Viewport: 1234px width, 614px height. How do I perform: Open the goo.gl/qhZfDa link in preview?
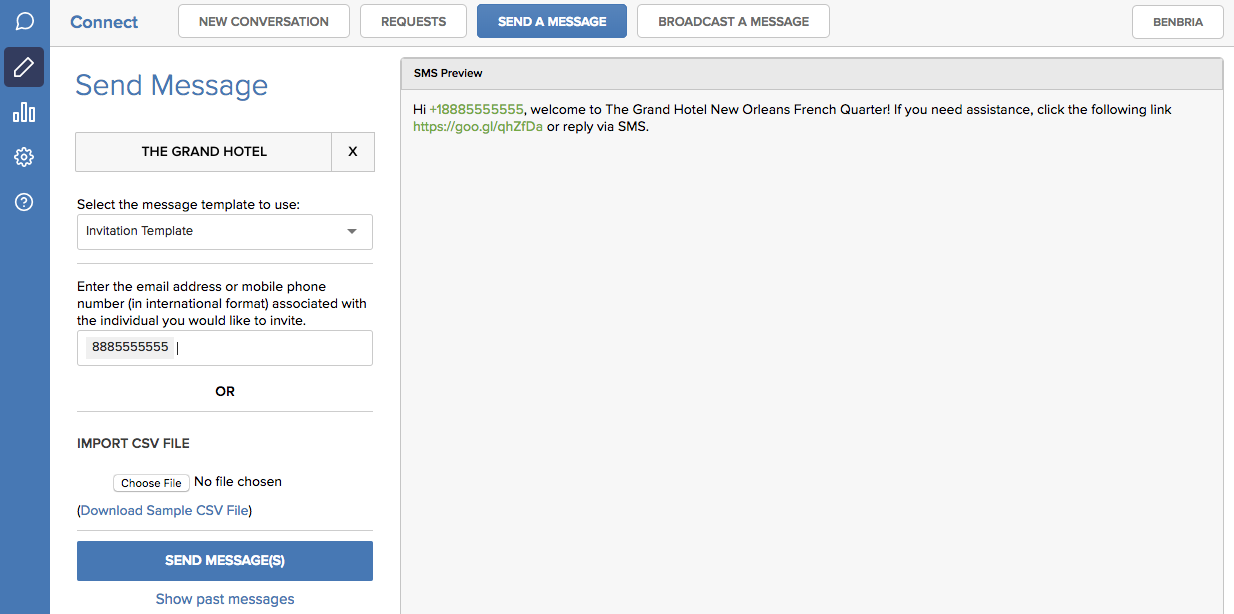[478, 127]
